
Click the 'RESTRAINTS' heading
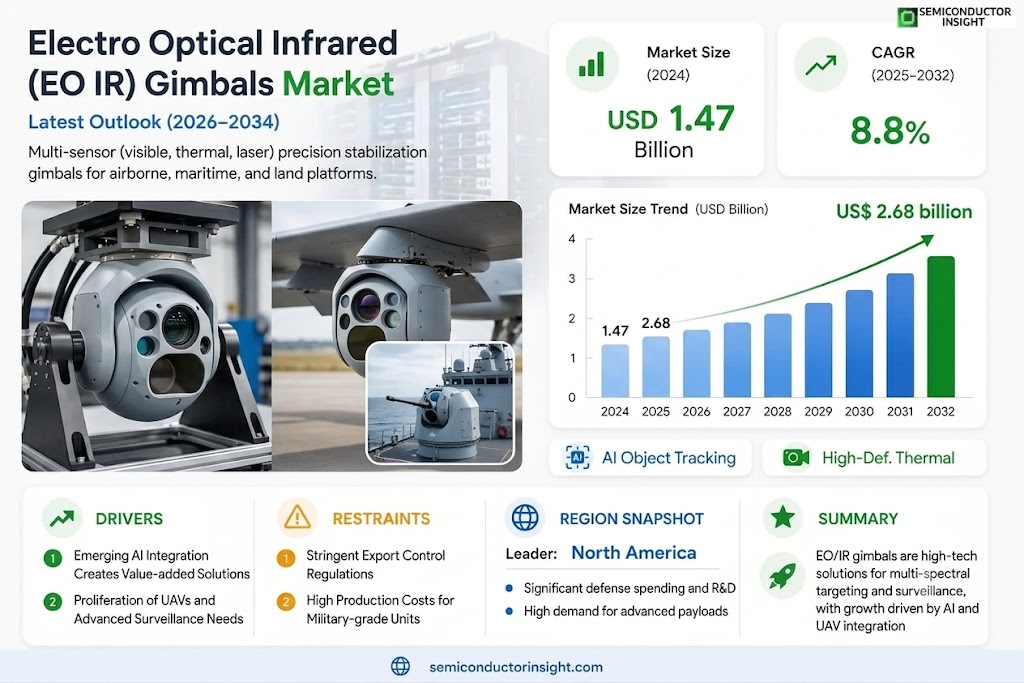point(381,518)
